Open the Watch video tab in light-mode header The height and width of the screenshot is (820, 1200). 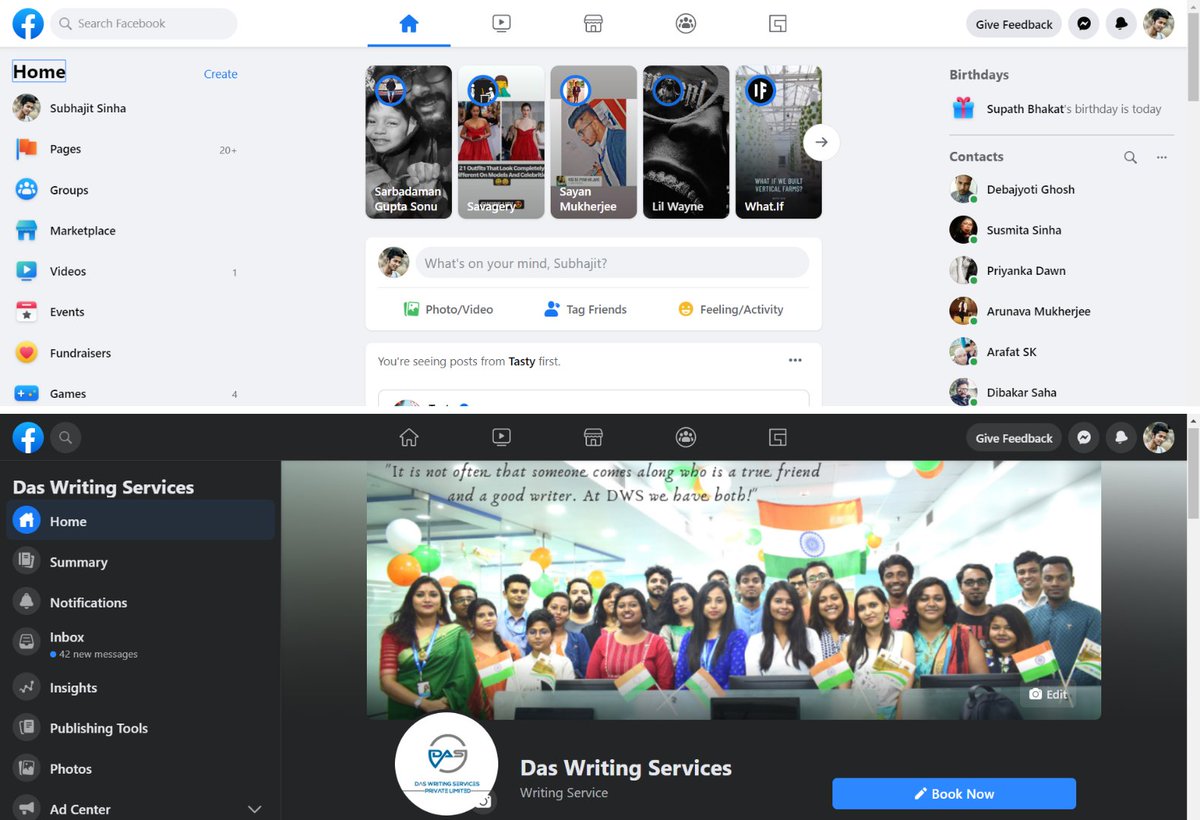(x=501, y=23)
